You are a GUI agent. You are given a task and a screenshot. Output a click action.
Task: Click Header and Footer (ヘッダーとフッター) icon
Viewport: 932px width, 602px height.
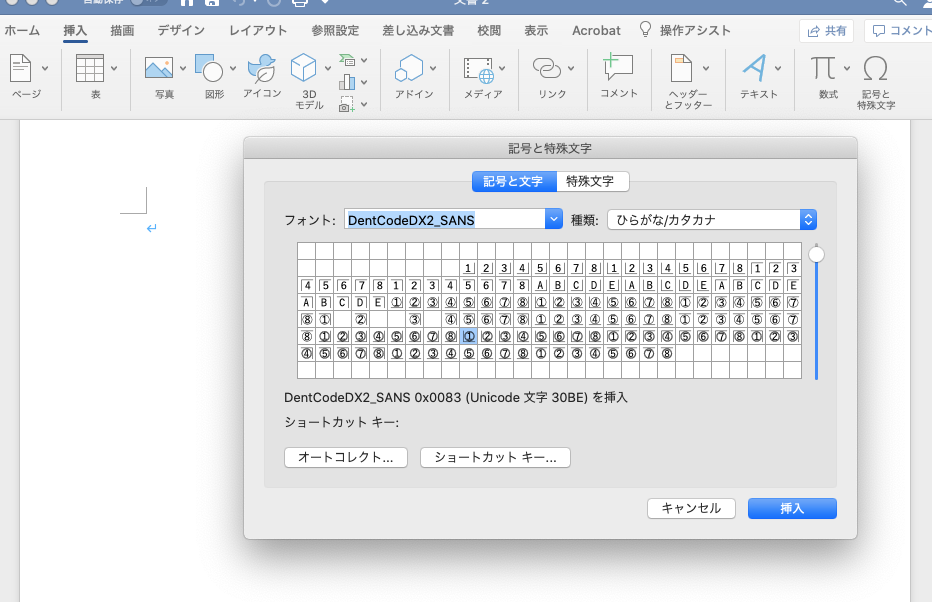[x=682, y=68]
